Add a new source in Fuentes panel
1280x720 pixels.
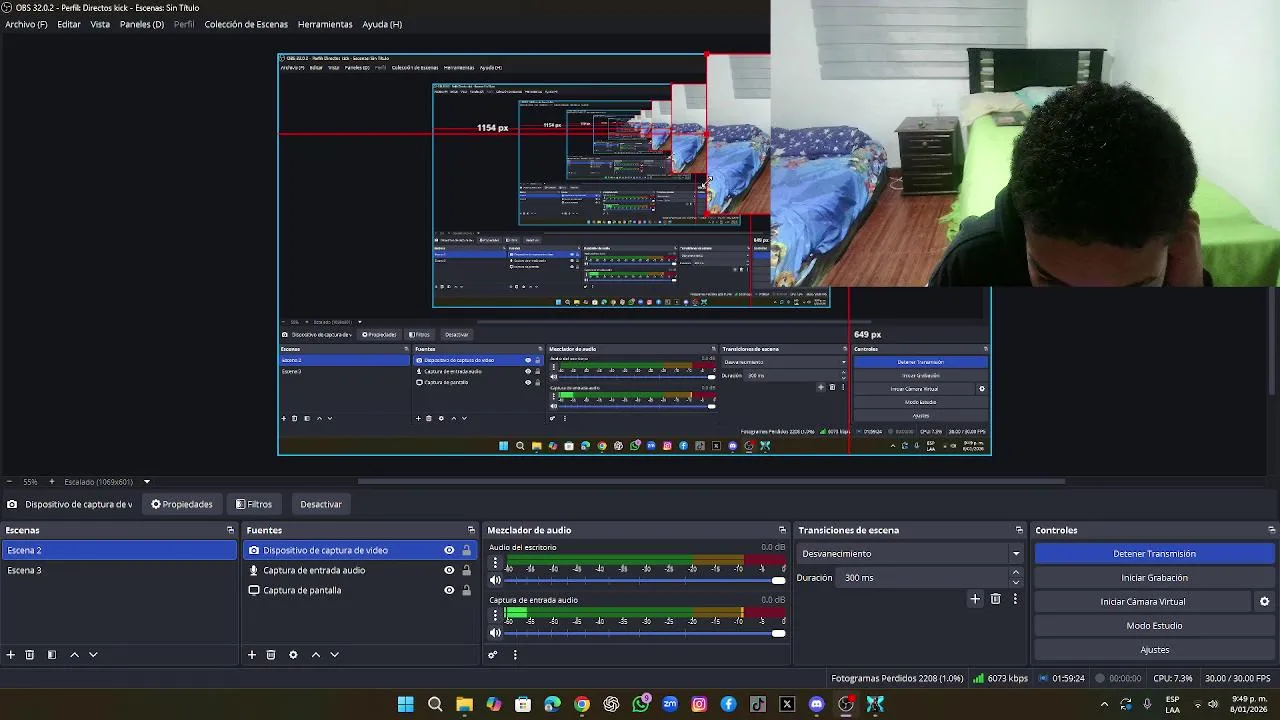click(x=252, y=655)
